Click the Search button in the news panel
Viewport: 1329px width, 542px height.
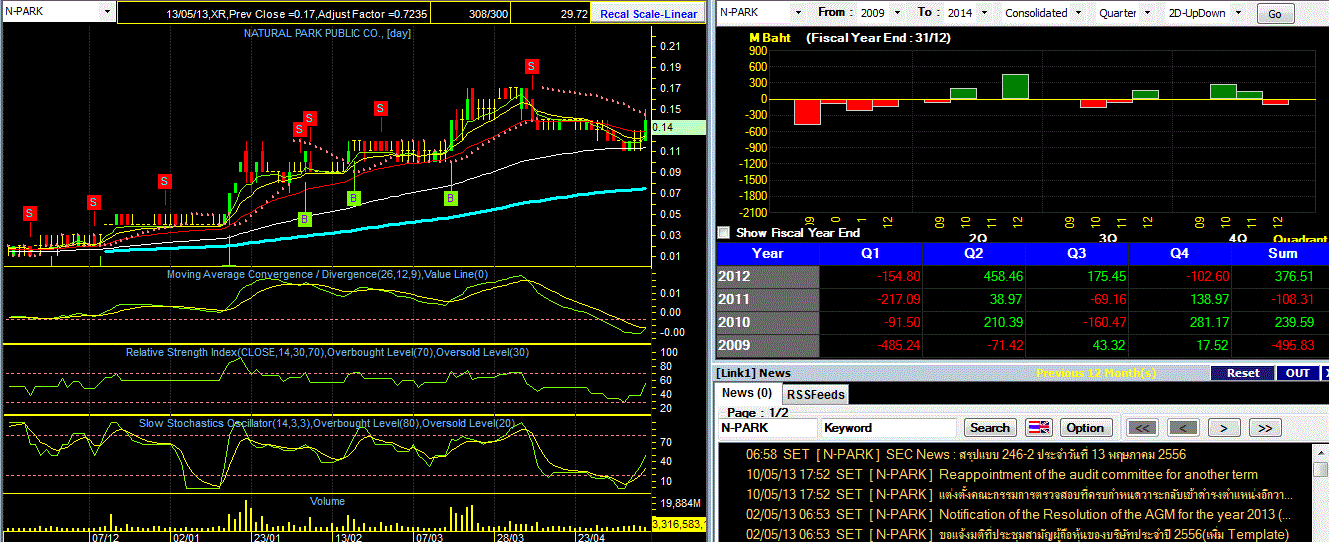tap(990, 427)
